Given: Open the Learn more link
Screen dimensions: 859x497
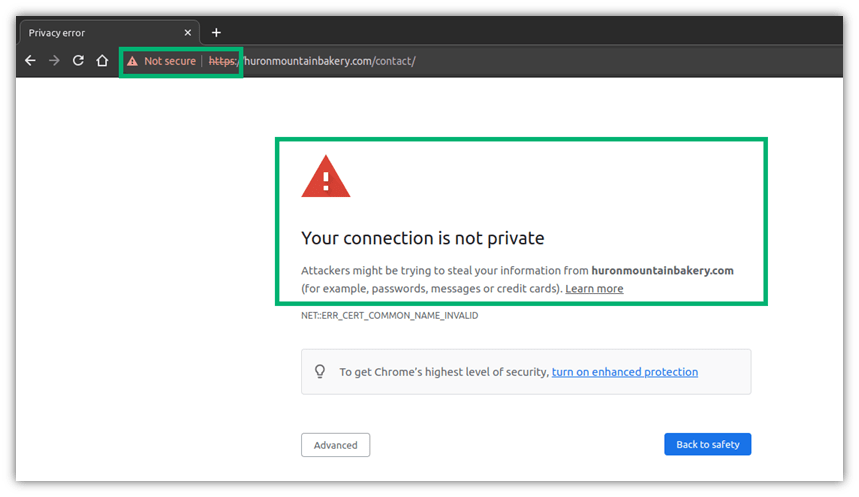Looking at the screenshot, I should click(594, 289).
